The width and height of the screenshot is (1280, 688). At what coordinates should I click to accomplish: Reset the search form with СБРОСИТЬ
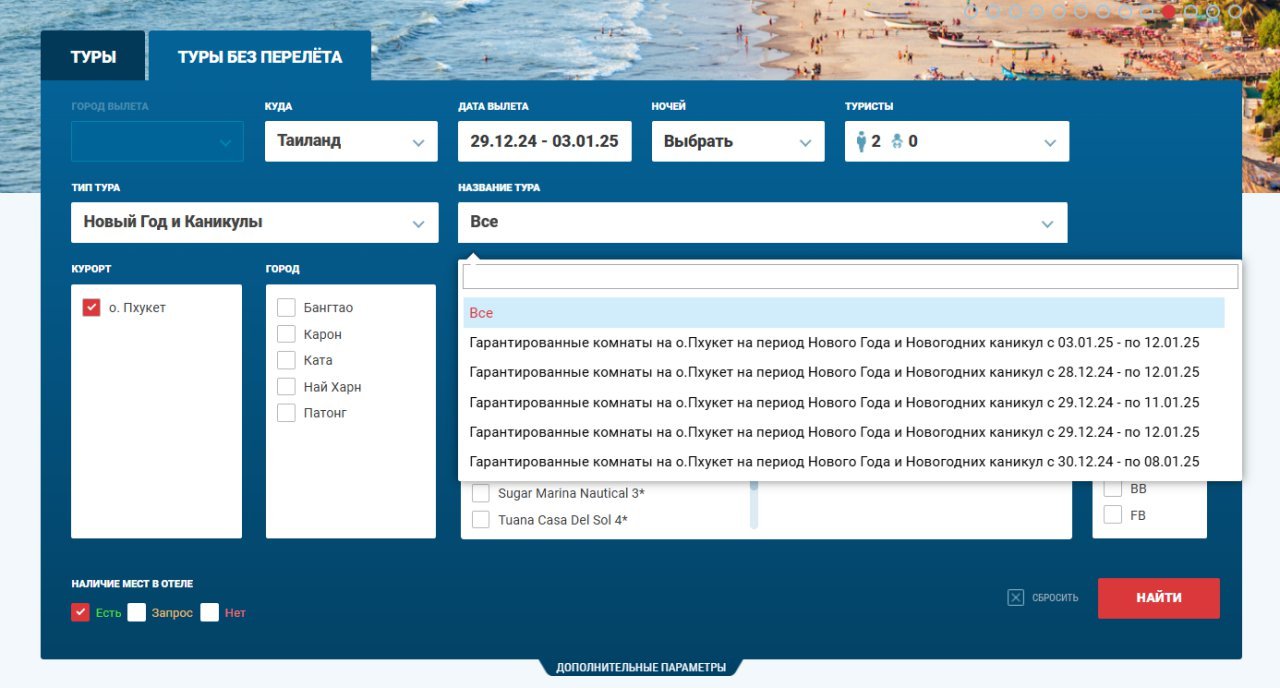click(1043, 598)
